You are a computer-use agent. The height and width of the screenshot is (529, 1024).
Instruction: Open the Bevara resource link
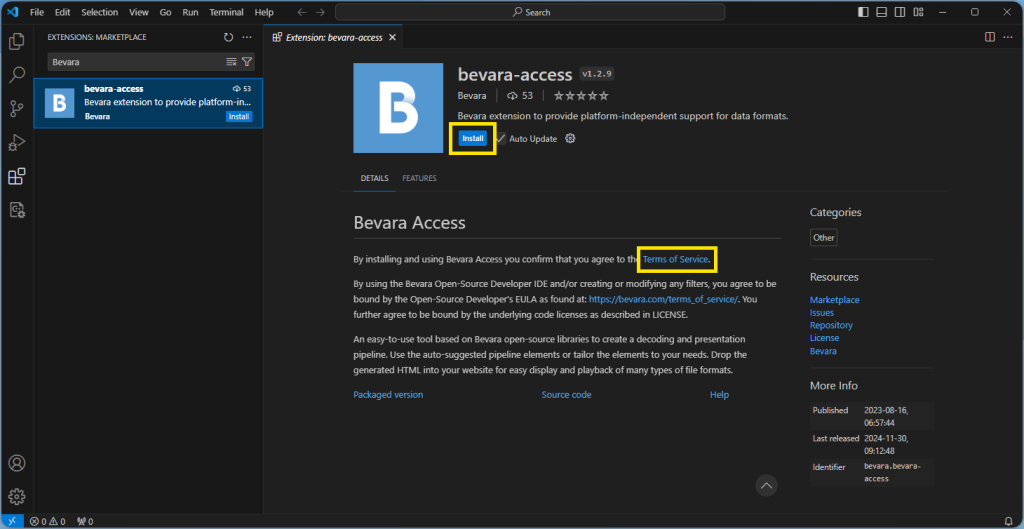point(823,351)
